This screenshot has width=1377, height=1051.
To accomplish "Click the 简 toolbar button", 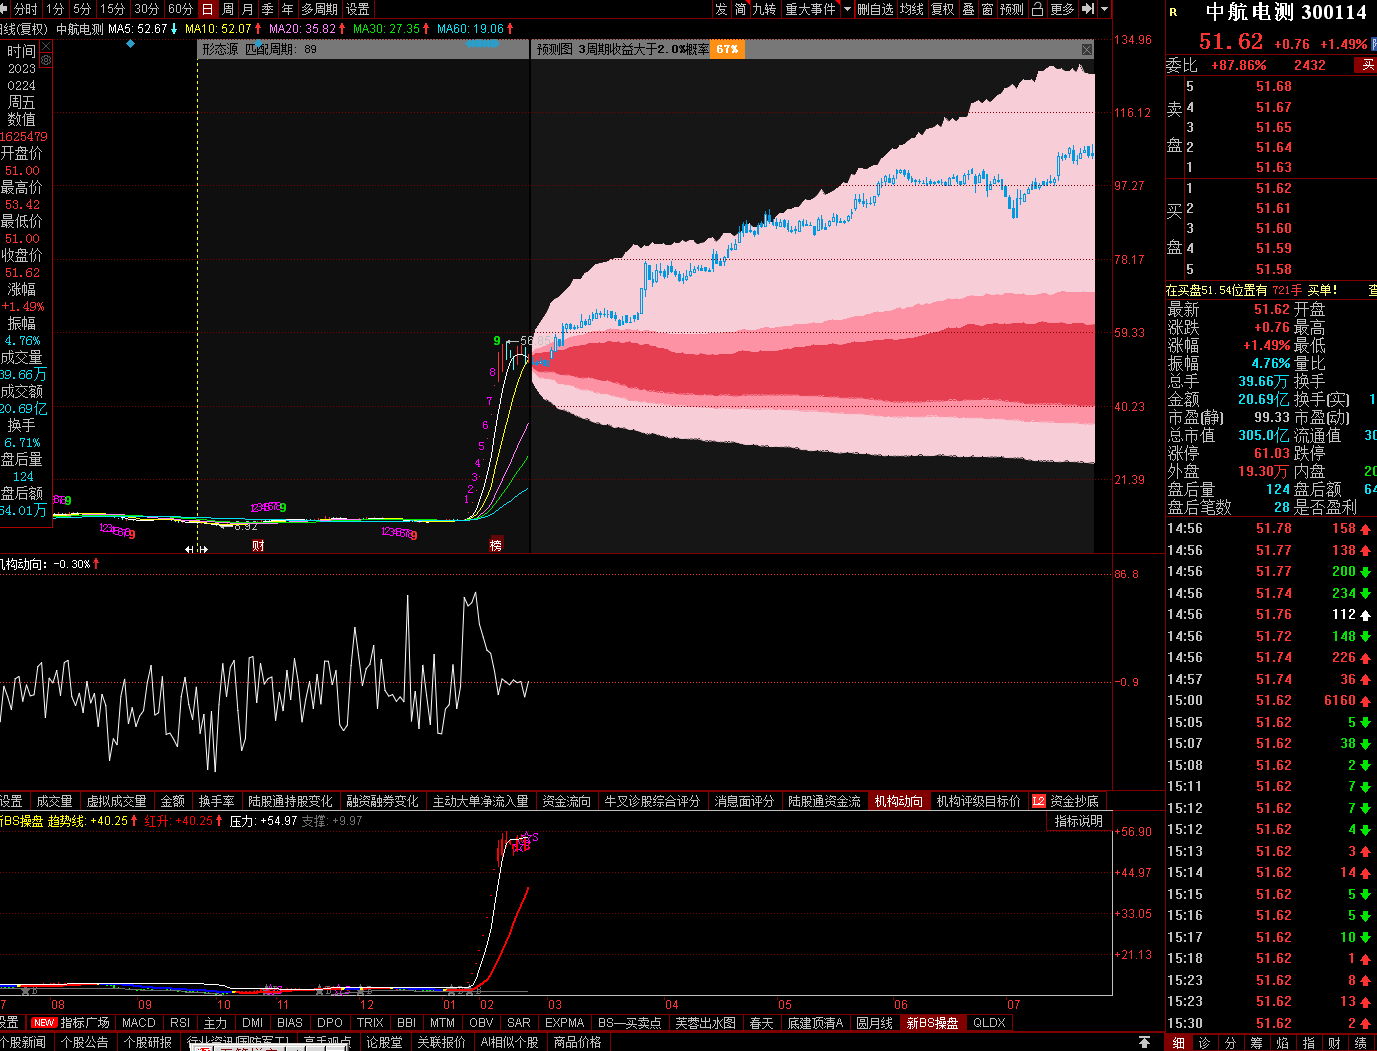I will coord(741,9).
